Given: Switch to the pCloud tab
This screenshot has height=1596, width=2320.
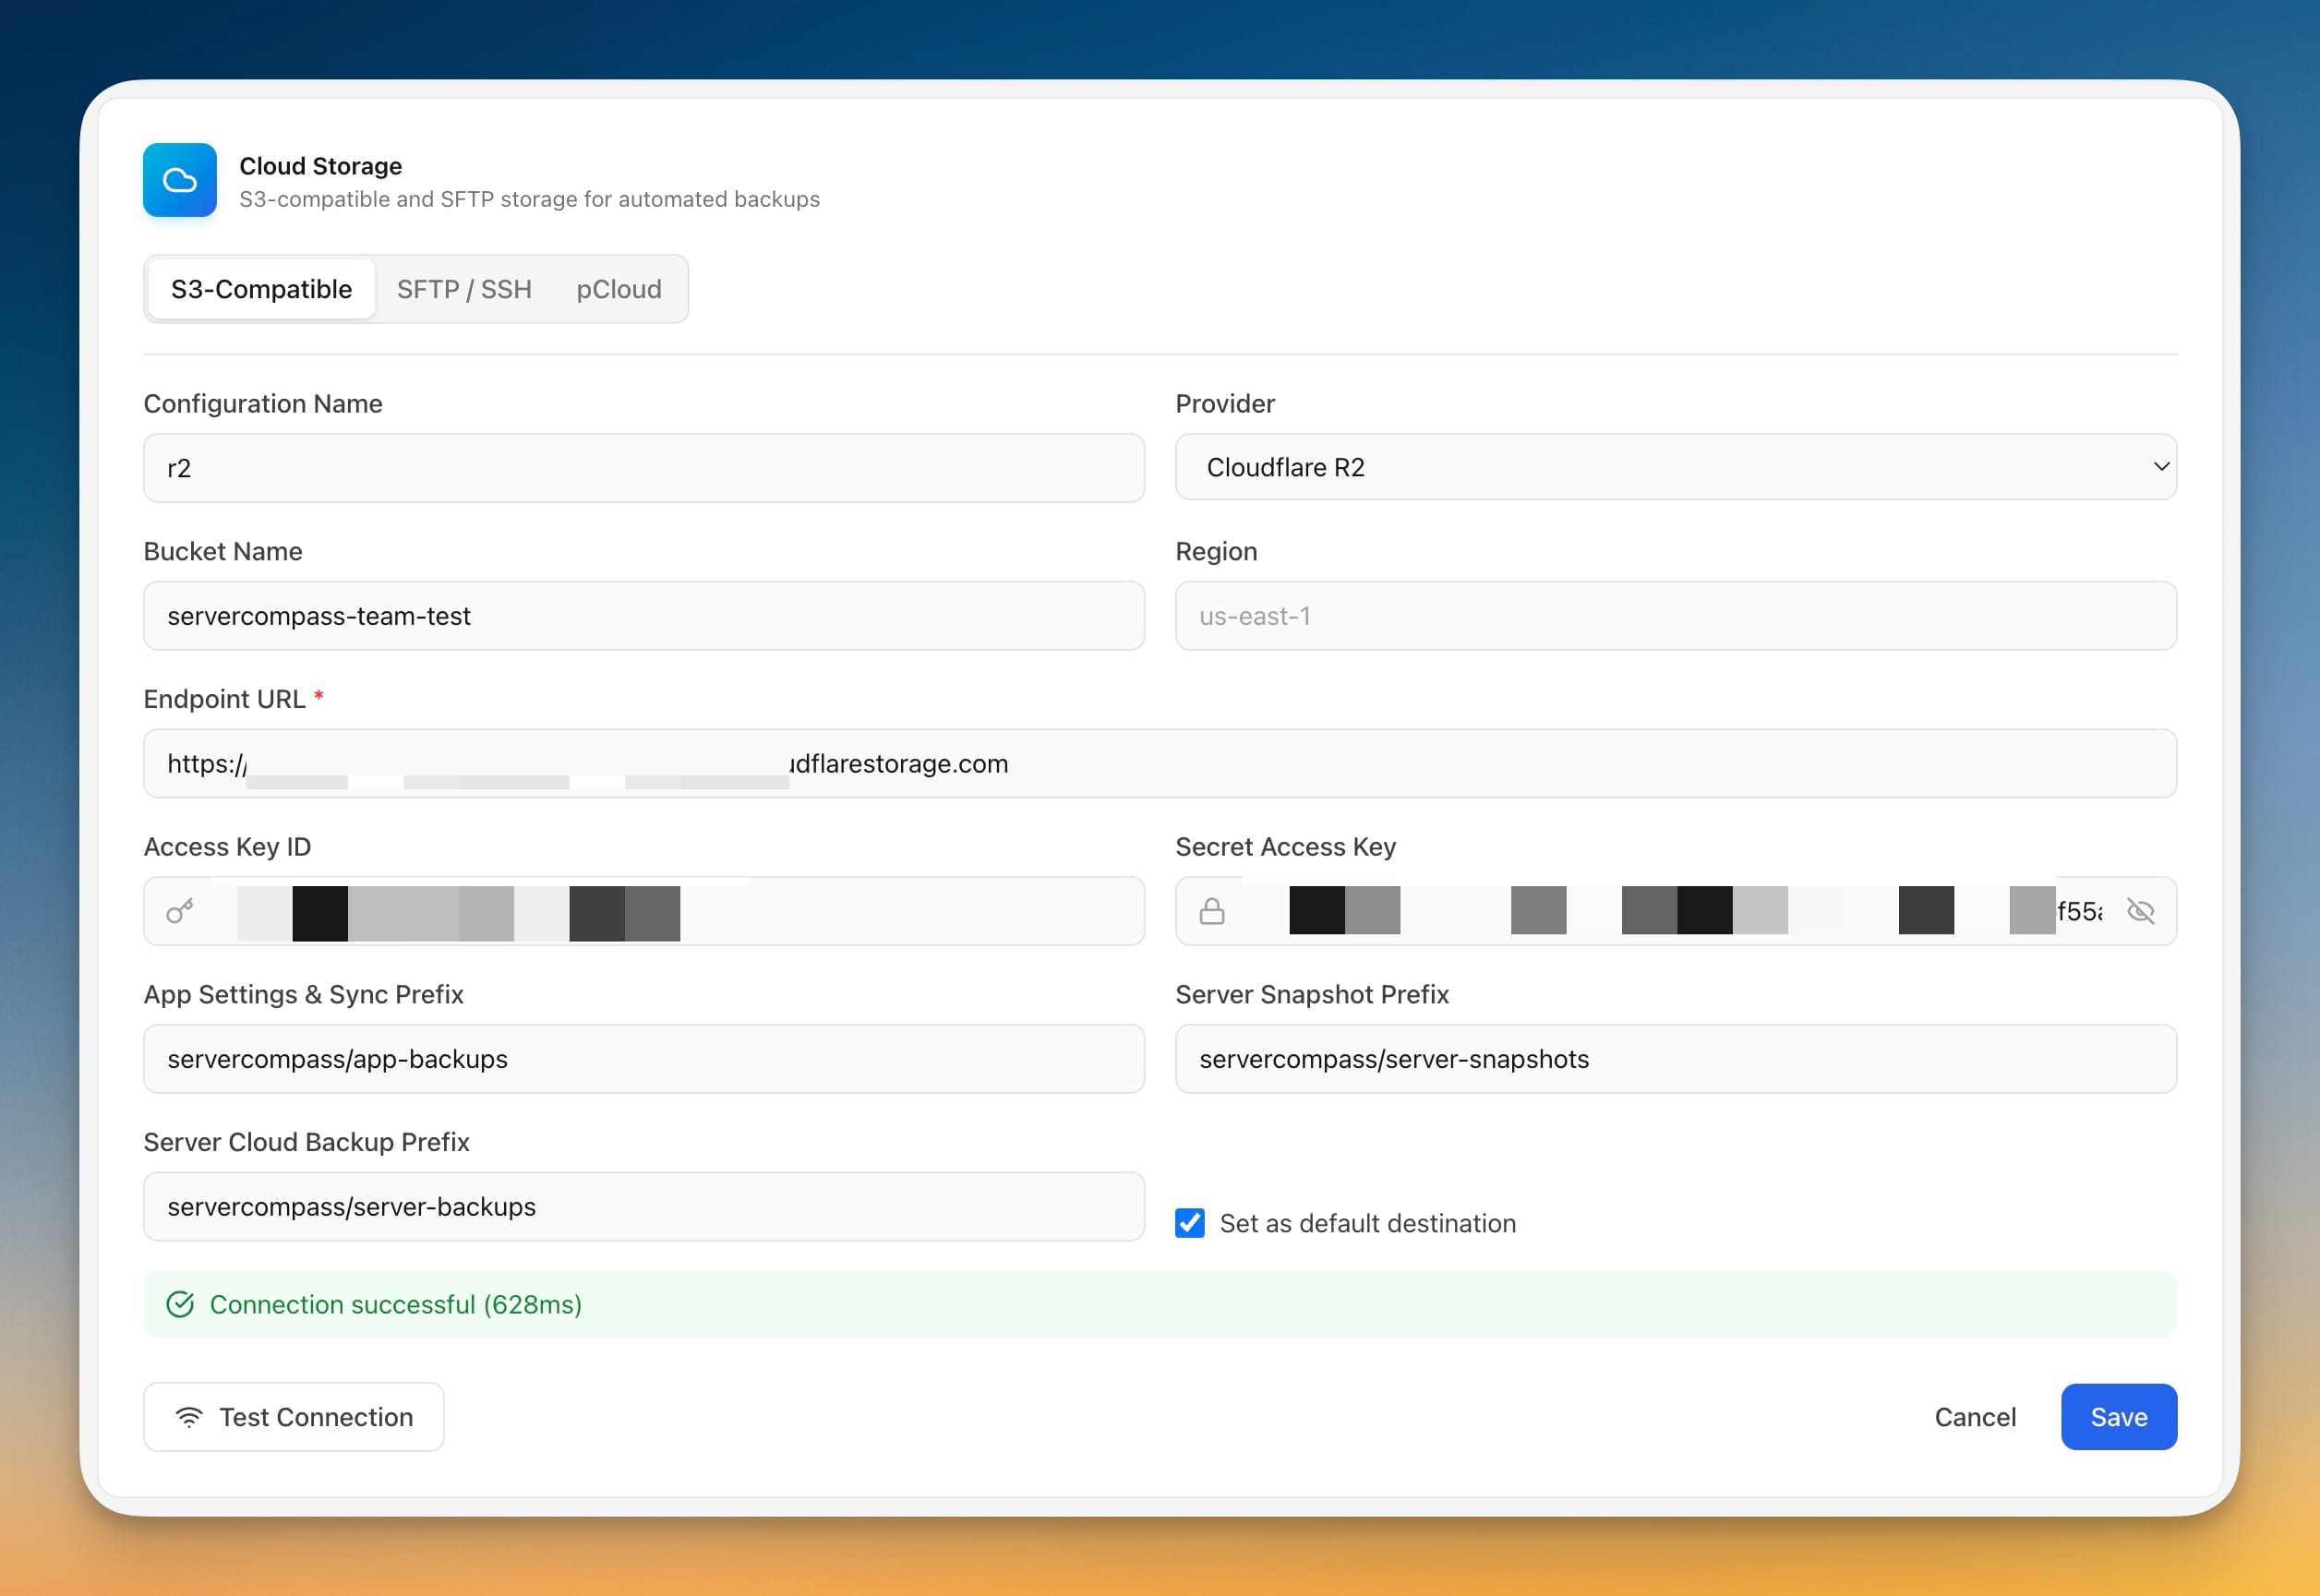Looking at the screenshot, I should (619, 289).
